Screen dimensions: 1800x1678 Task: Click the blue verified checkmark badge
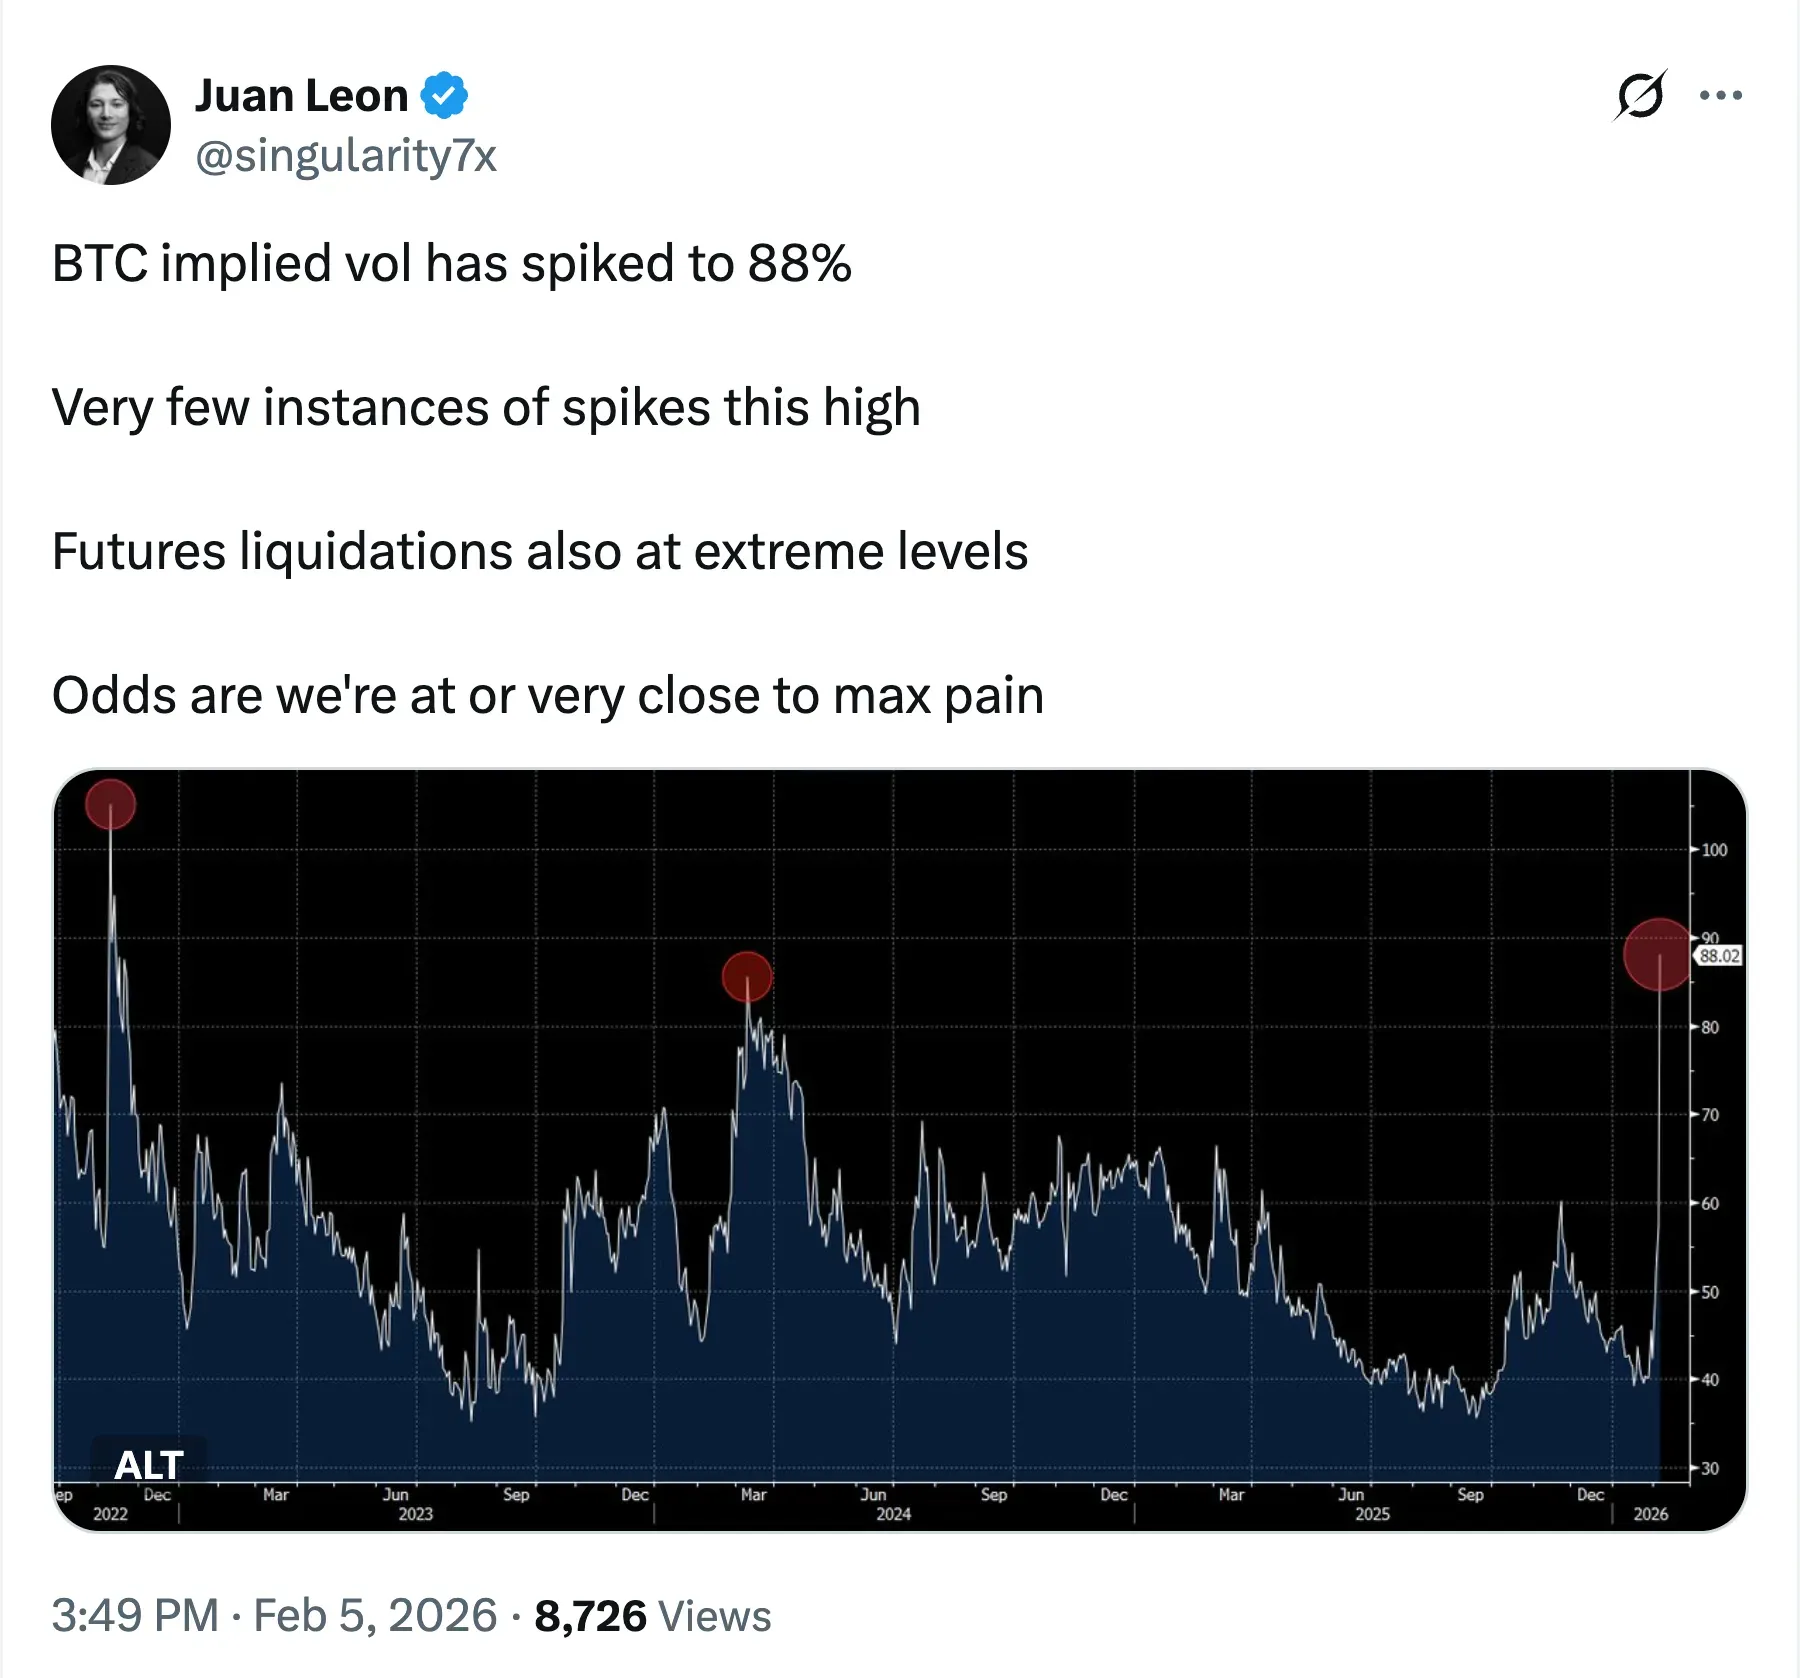pos(444,96)
